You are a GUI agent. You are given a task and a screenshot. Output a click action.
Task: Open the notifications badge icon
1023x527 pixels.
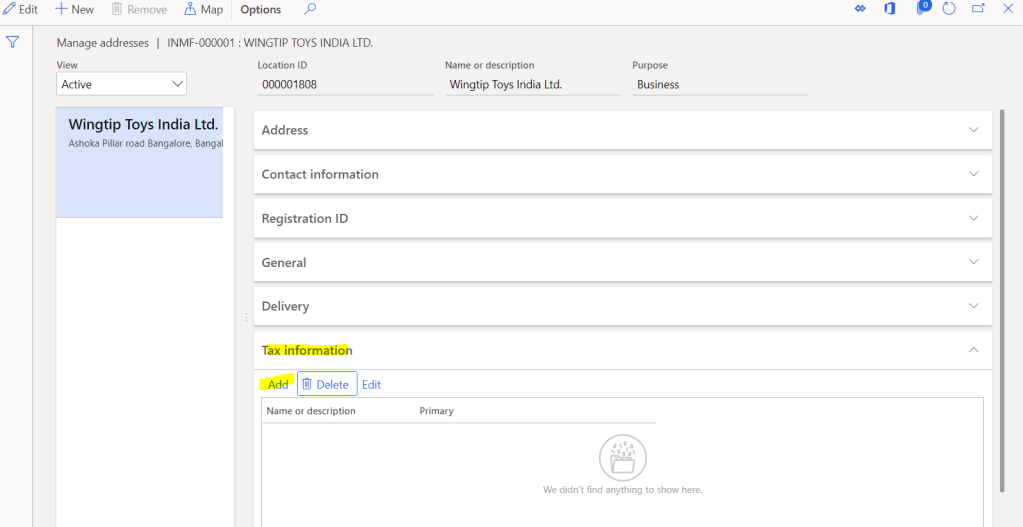click(923, 8)
